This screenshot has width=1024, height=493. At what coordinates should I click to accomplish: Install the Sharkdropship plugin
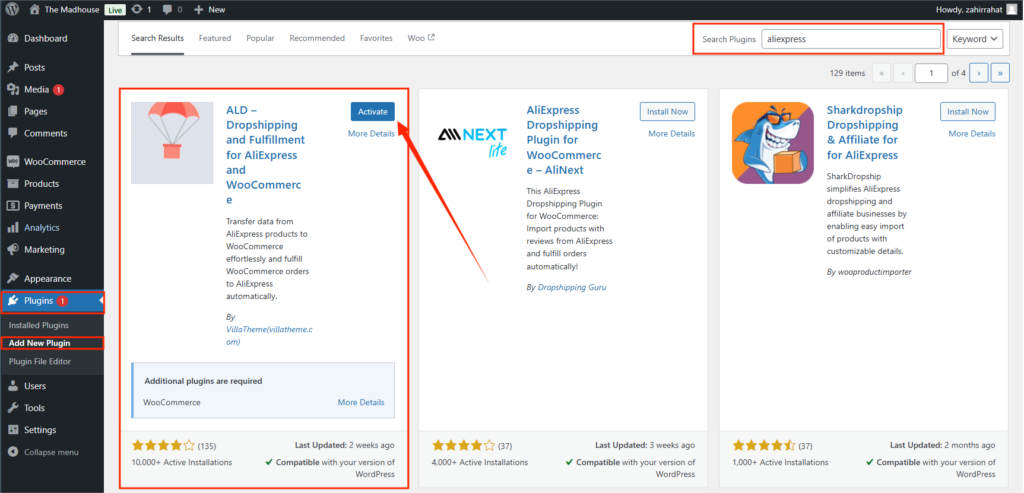(x=968, y=112)
